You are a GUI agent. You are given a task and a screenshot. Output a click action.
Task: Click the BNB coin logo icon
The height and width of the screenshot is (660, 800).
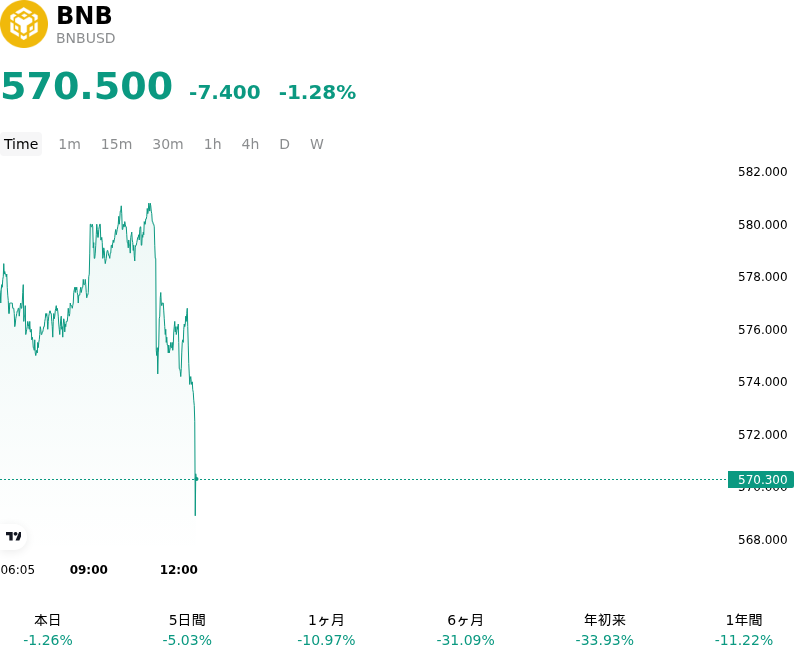pyautogui.click(x=23, y=24)
